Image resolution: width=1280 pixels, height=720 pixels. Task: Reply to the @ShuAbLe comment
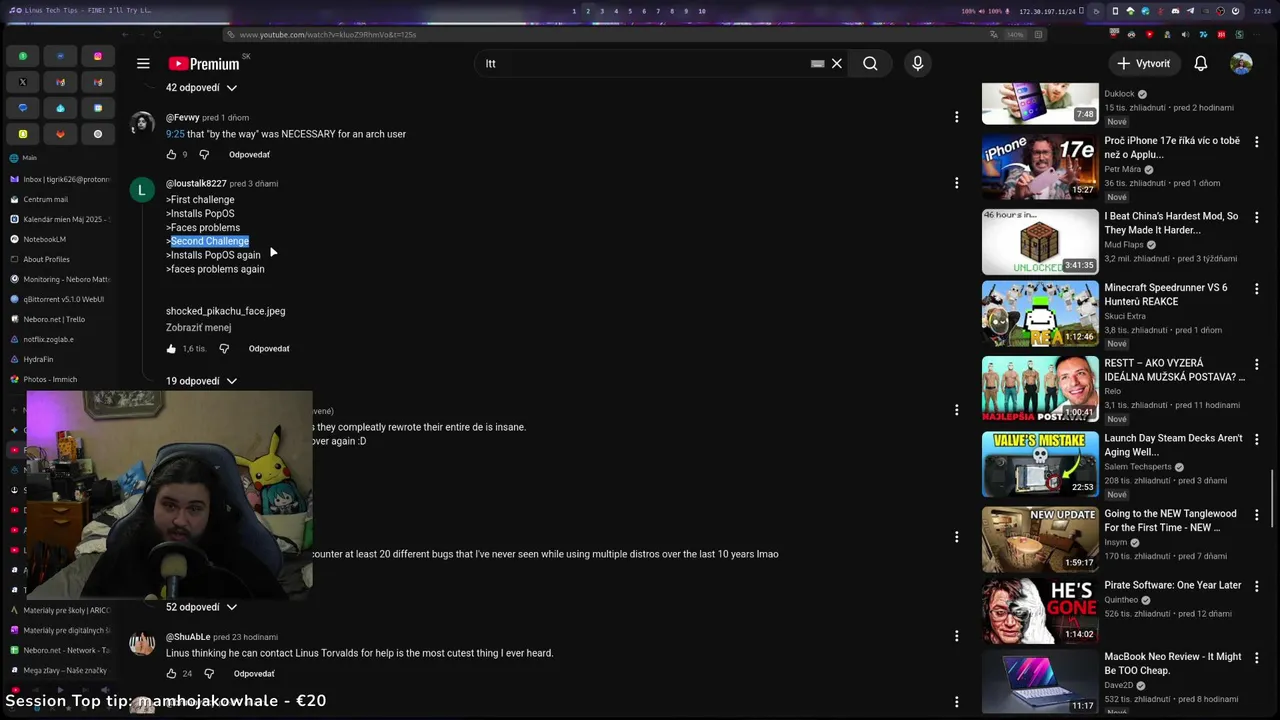[x=254, y=674]
